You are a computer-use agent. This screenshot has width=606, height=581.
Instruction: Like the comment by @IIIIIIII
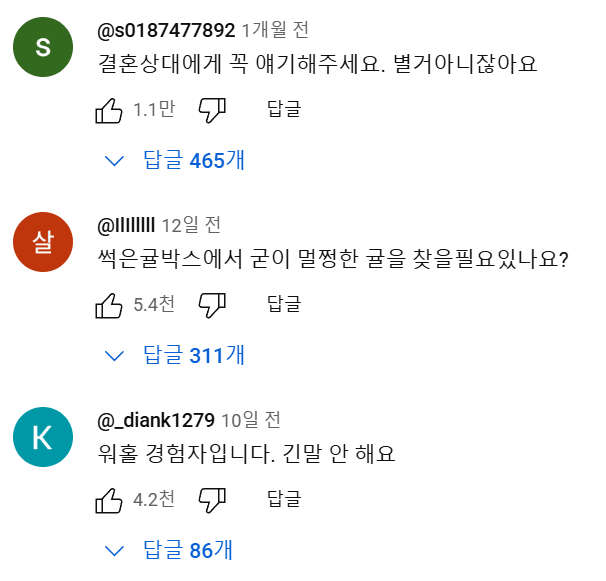pos(109,305)
